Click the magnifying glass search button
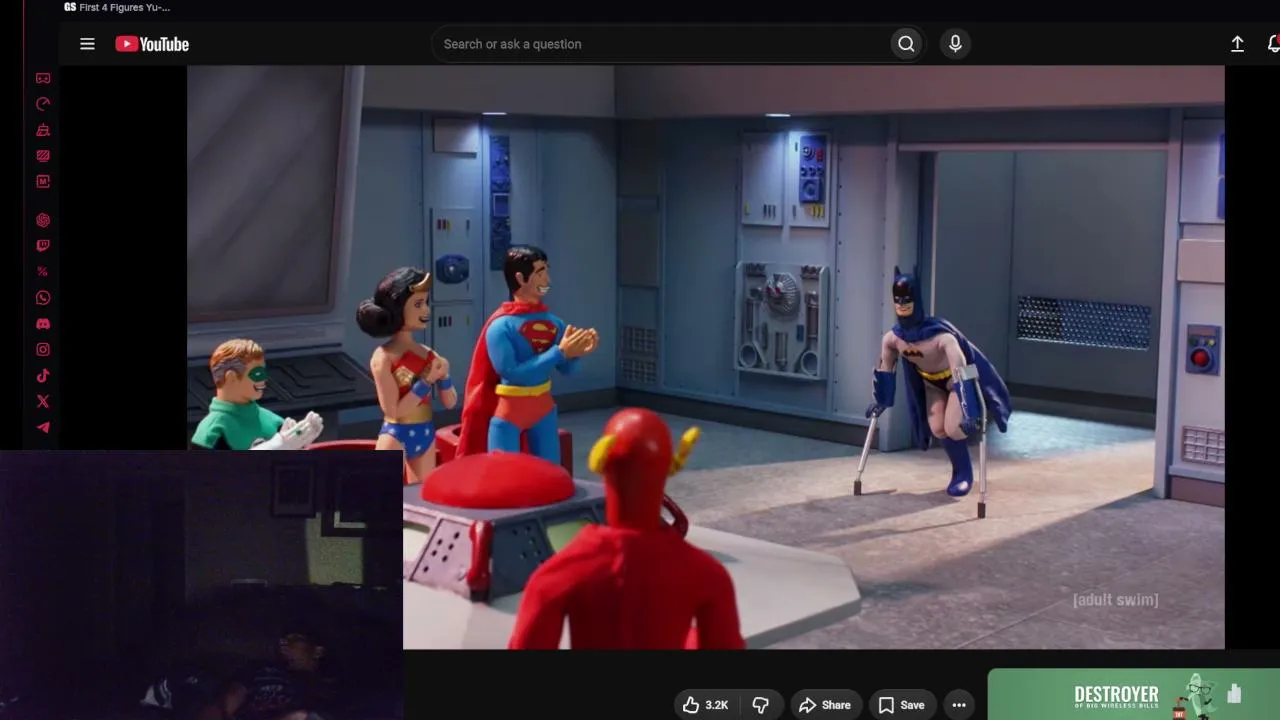The width and height of the screenshot is (1280, 720). [x=906, y=44]
